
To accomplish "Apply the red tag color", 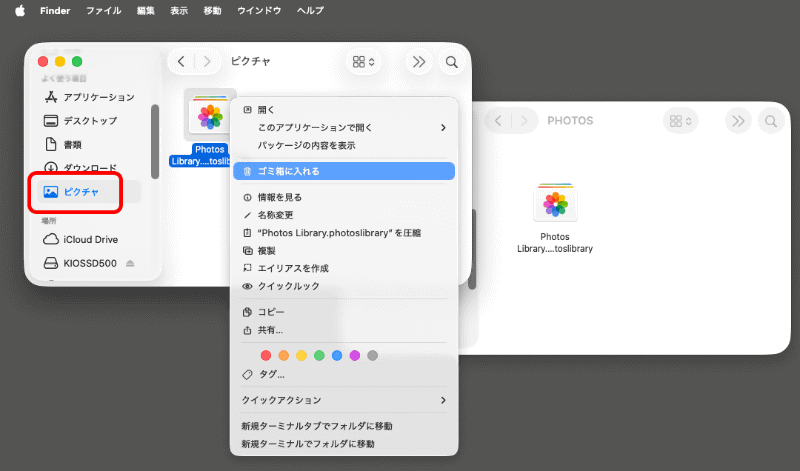I will tap(266, 355).
